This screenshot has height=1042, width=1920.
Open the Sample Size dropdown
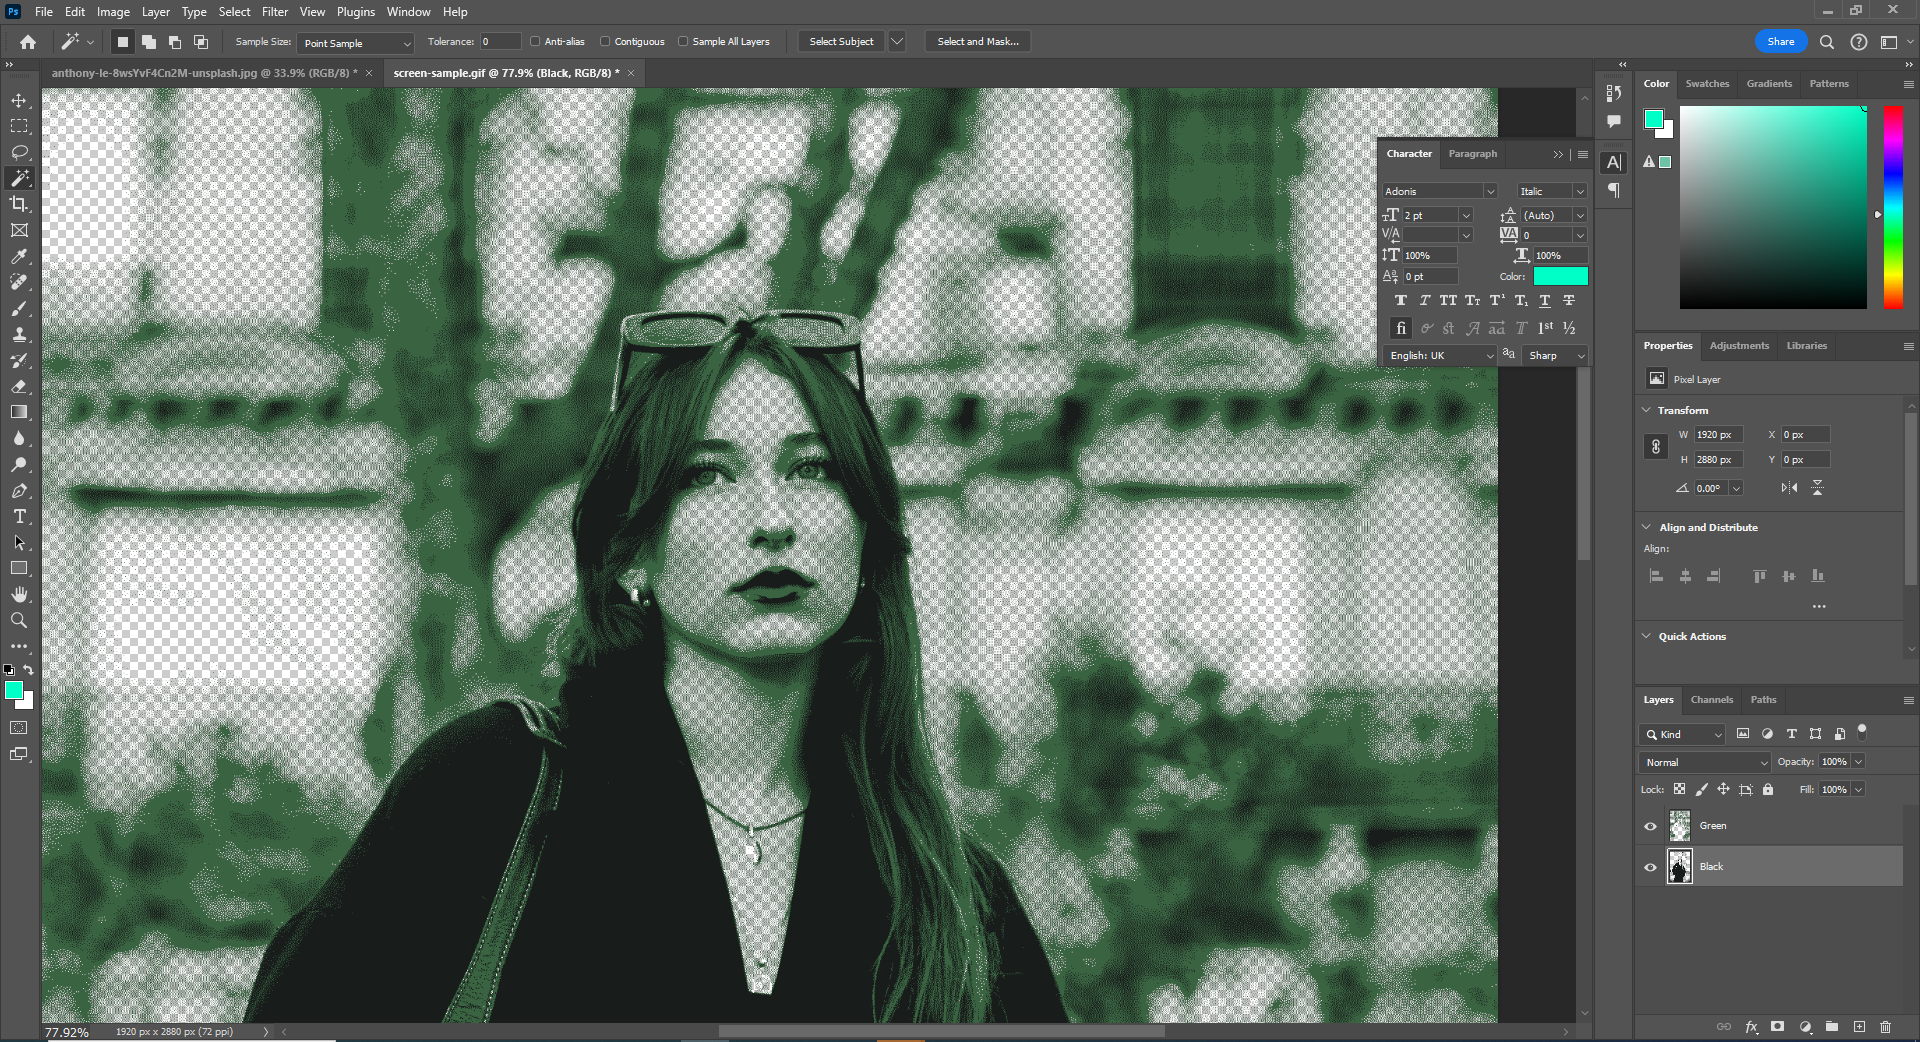coord(357,43)
